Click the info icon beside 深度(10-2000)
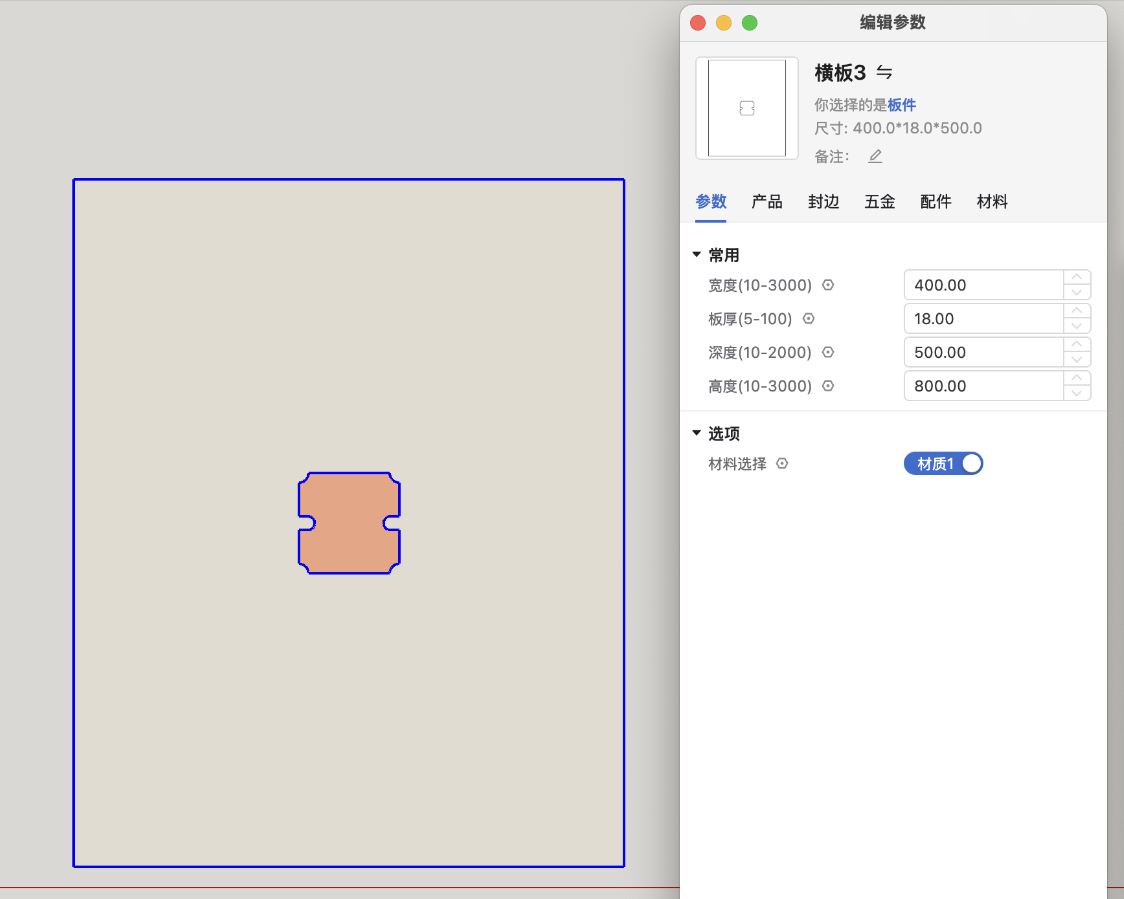The height and width of the screenshot is (899, 1124). click(x=828, y=352)
